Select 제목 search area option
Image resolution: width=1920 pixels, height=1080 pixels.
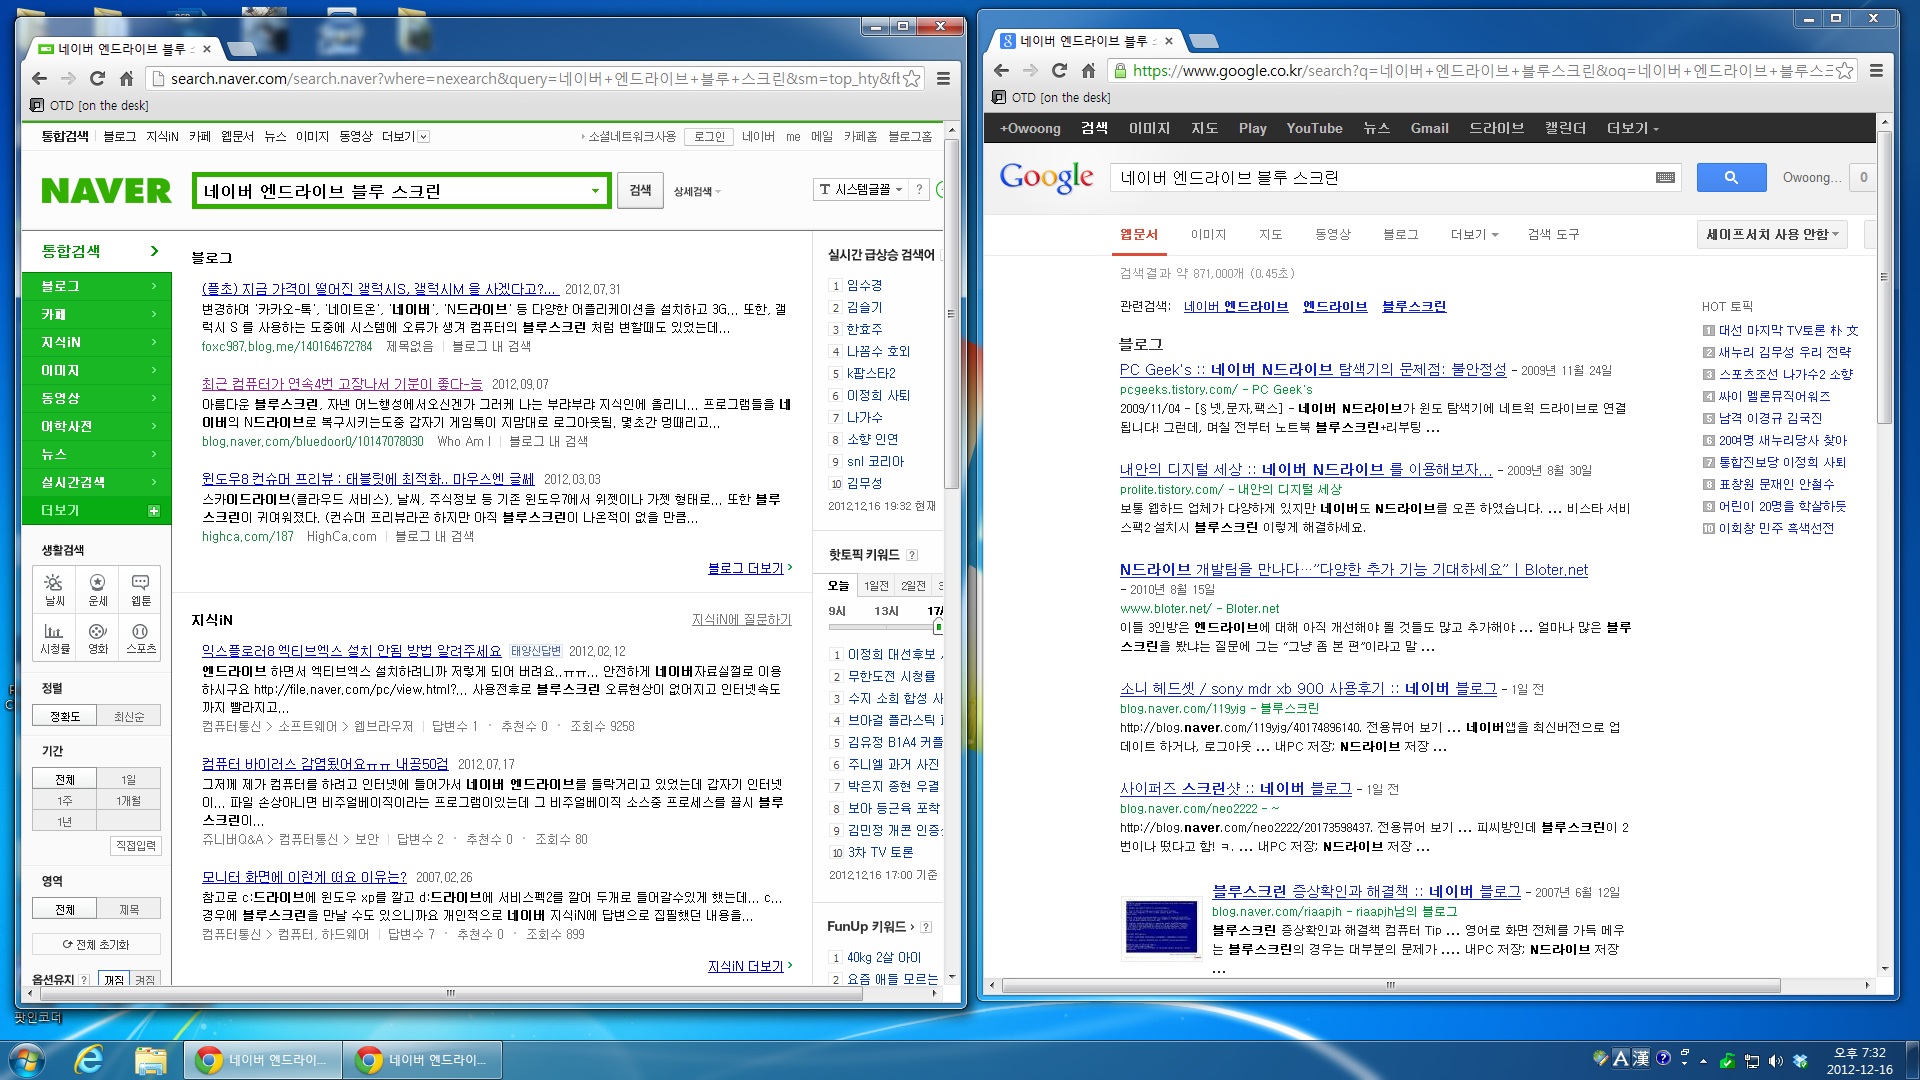click(x=129, y=909)
